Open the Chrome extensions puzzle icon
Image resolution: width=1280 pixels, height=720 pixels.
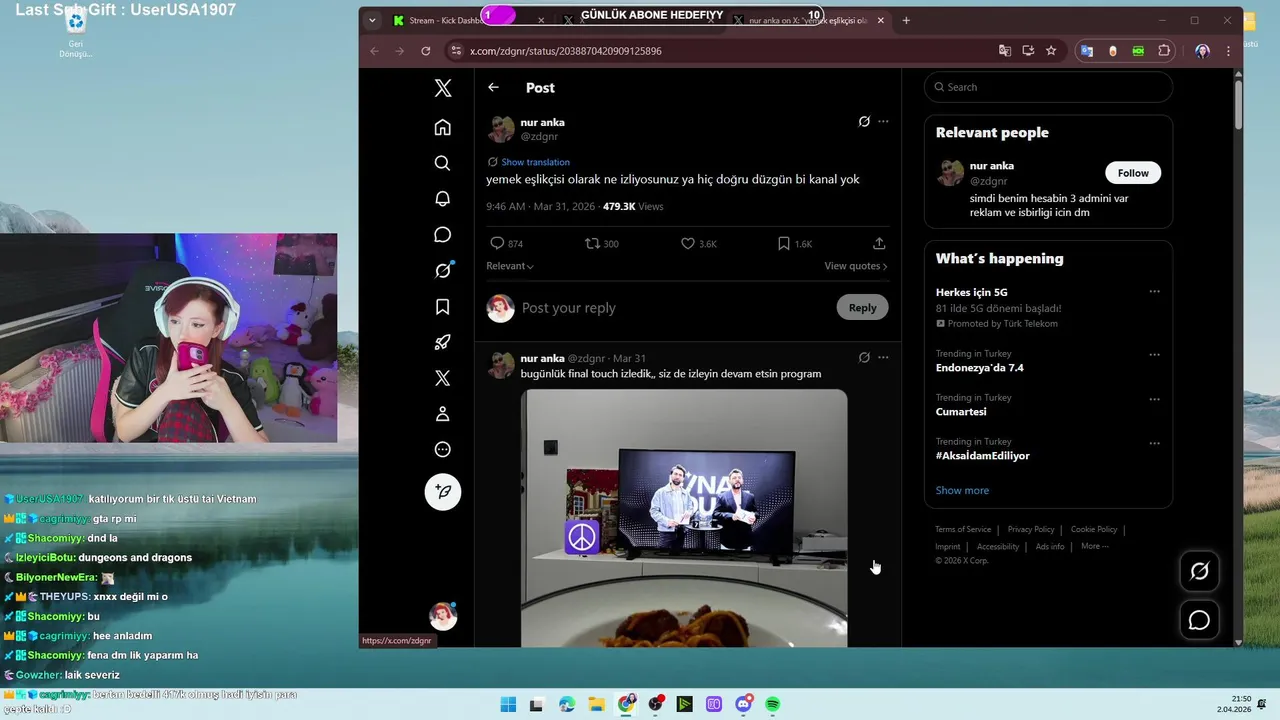coord(1164,50)
